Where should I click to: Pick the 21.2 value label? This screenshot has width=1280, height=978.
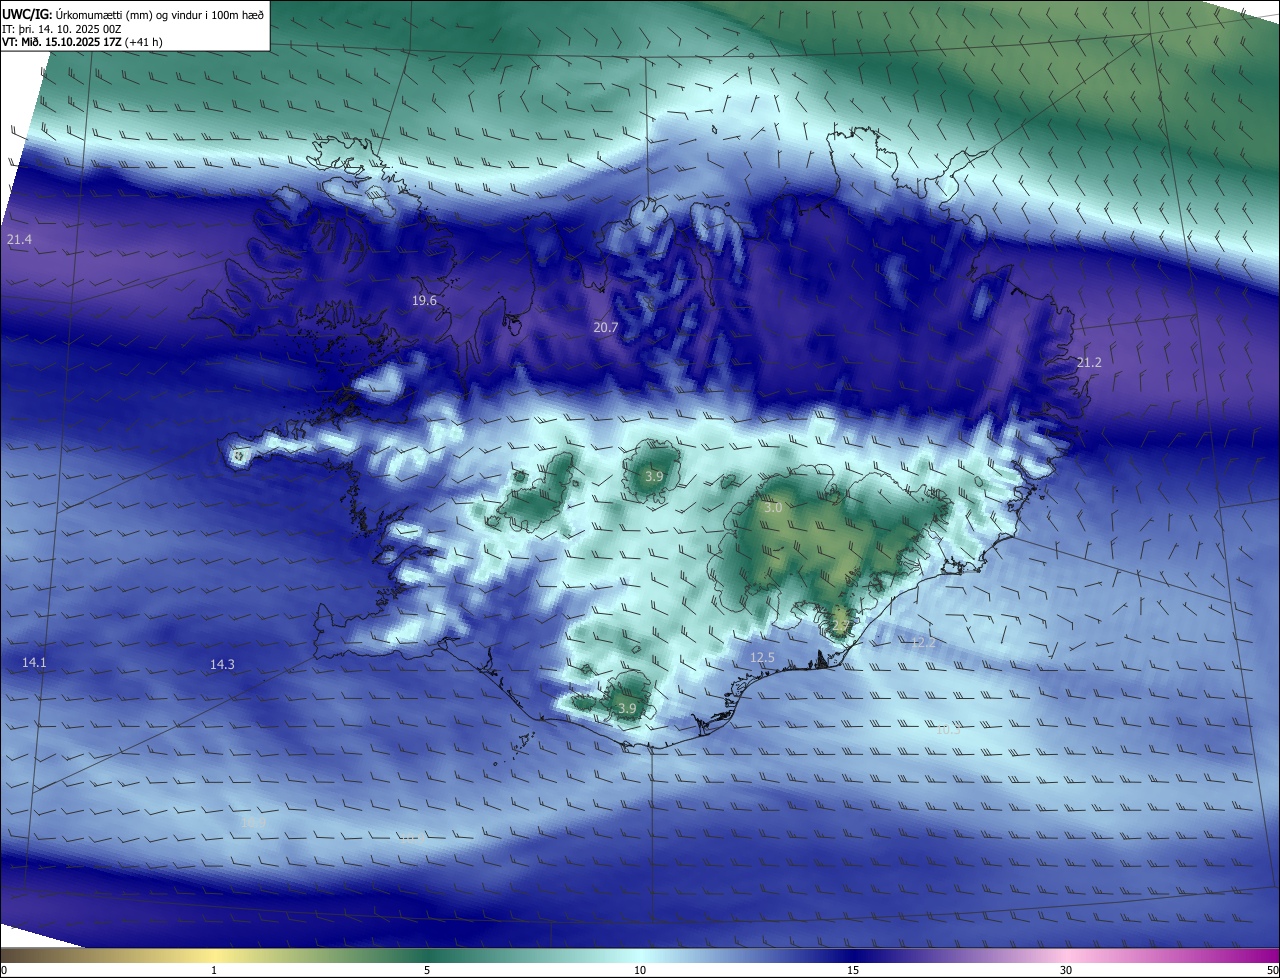coord(1088,362)
